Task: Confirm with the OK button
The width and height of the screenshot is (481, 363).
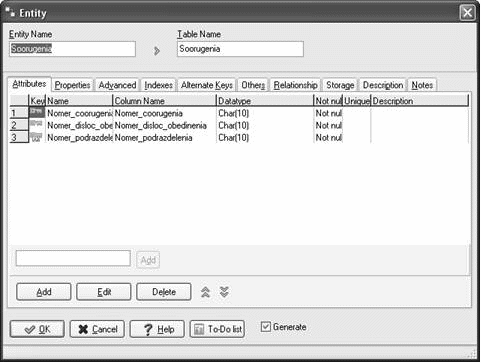Action: (x=37, y=329)
